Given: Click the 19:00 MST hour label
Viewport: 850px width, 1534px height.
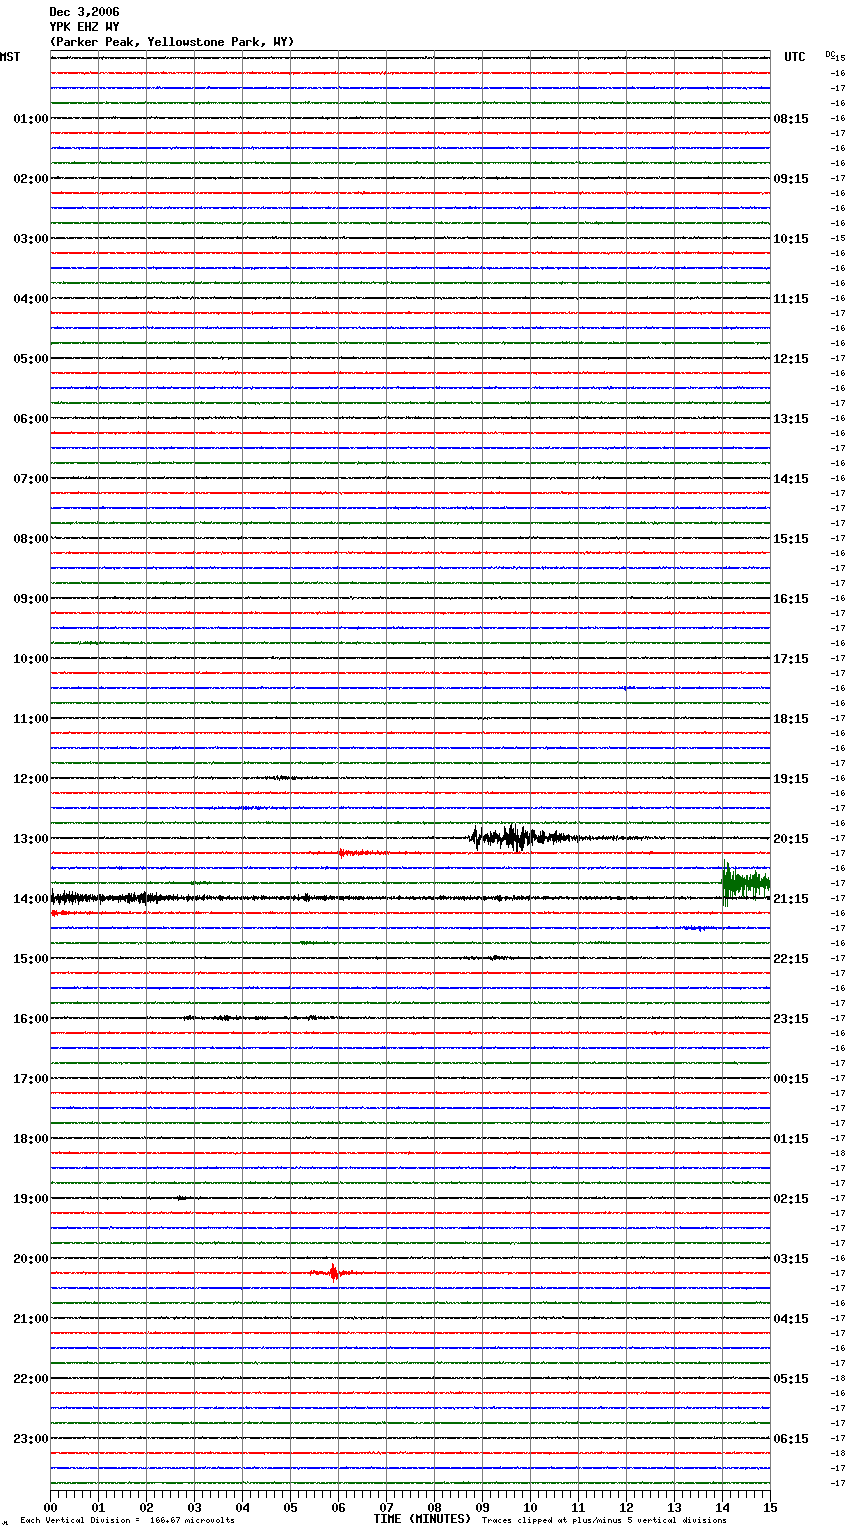Looking at the screenshot, I should coord(30,1199).
